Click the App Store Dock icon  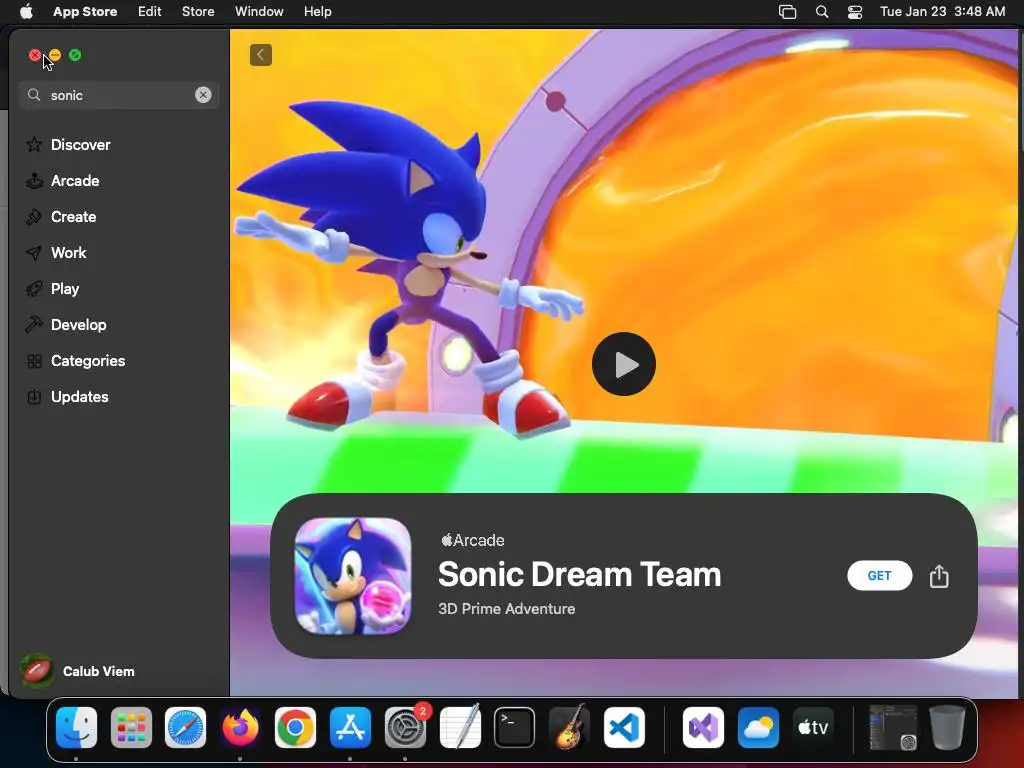(350, 727)
